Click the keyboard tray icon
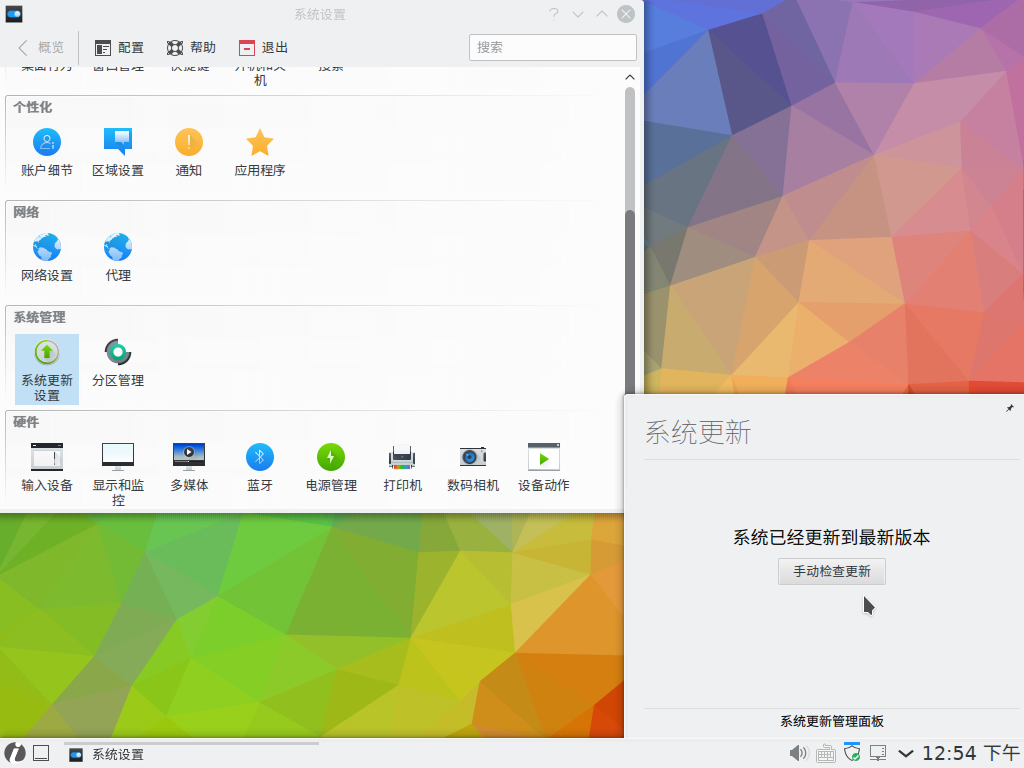Screen dimensions: 1024x768 (825, 754)
